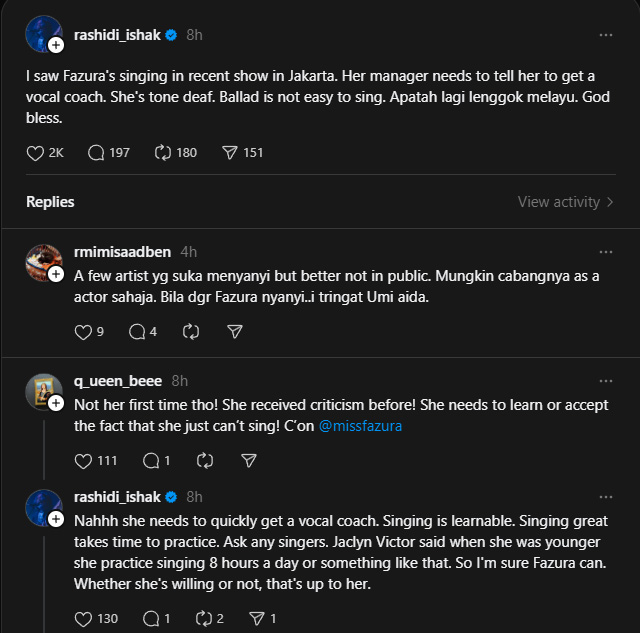Image resolution: width=640 pixels, height=633 pixels.
Task: Open q_ueen_beee's profile picture
Action: 43,391
